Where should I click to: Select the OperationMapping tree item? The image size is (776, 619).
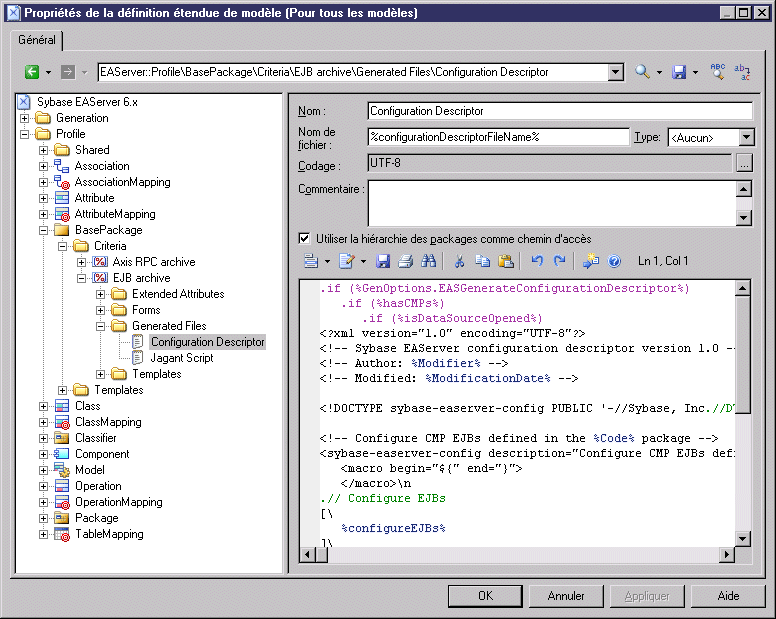[119, 502]
